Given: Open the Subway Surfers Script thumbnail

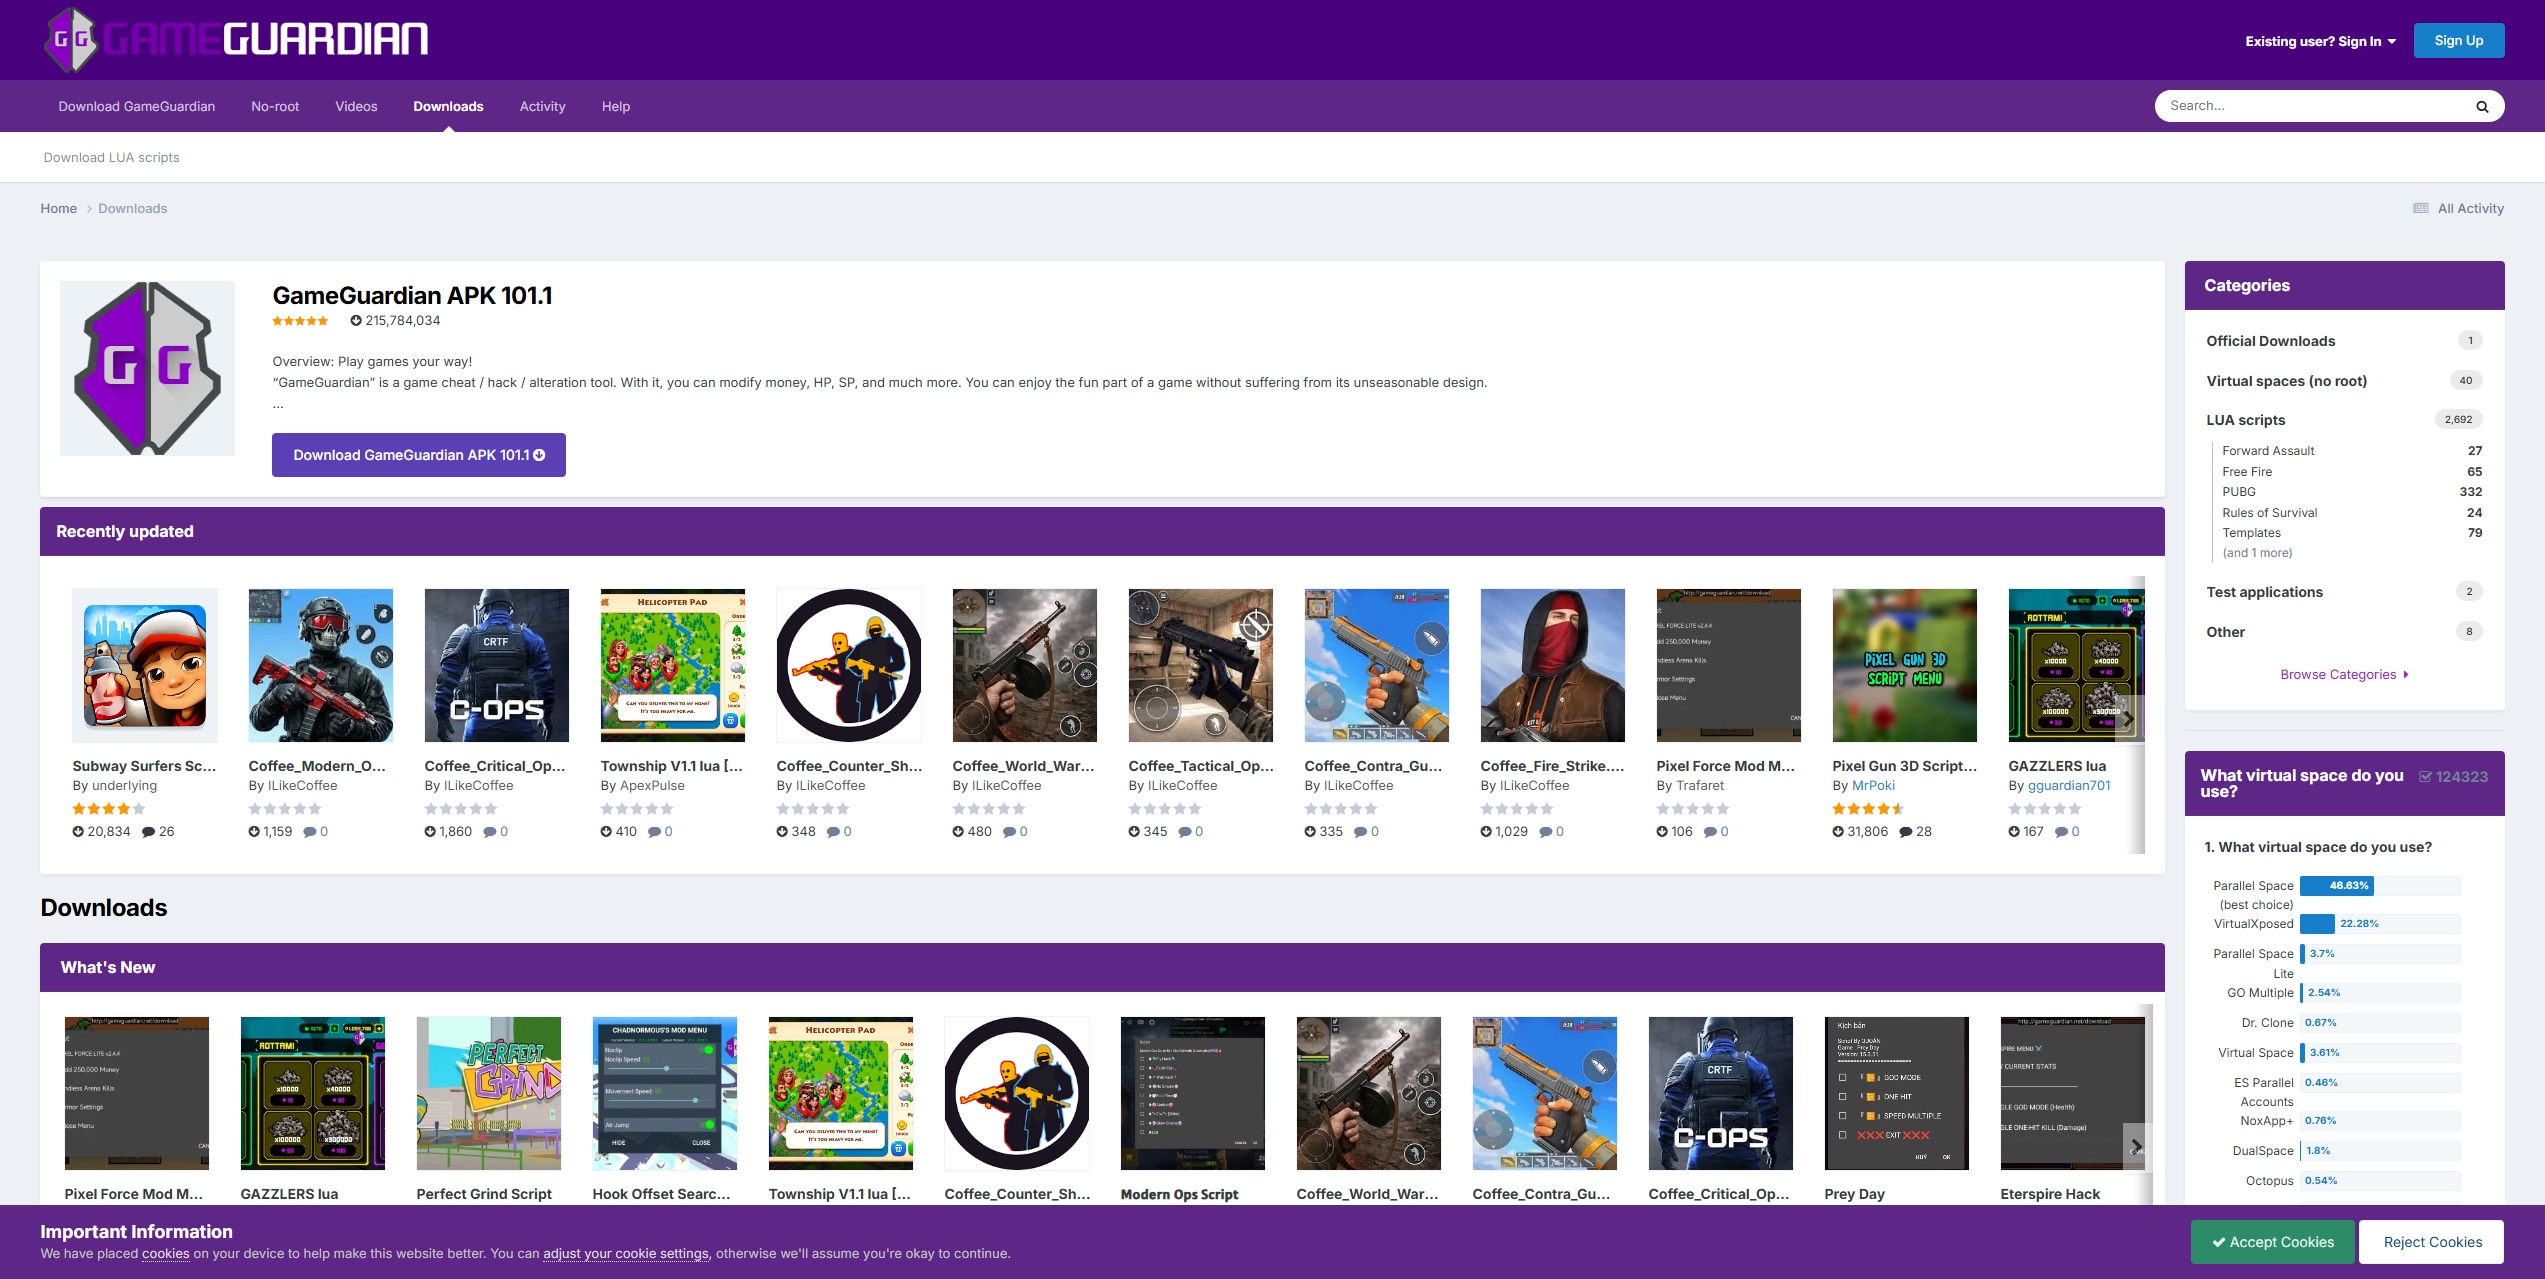Looking at the screenshot, I should pos(145,665).
